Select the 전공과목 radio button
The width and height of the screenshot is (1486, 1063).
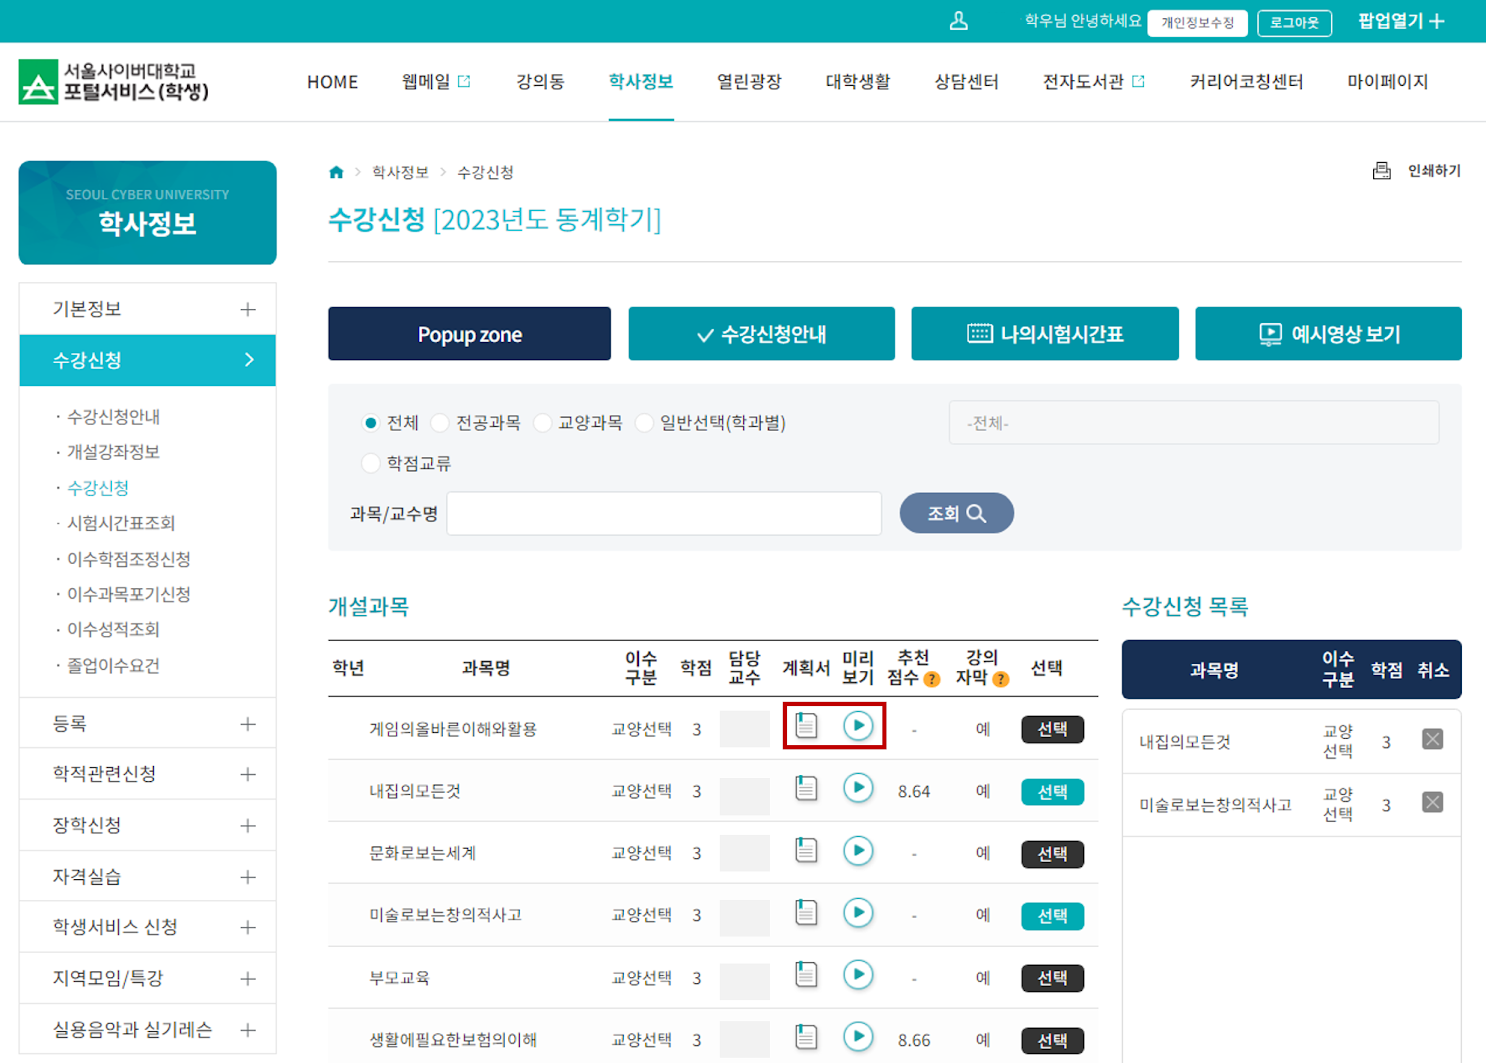[x=440, y=422]
